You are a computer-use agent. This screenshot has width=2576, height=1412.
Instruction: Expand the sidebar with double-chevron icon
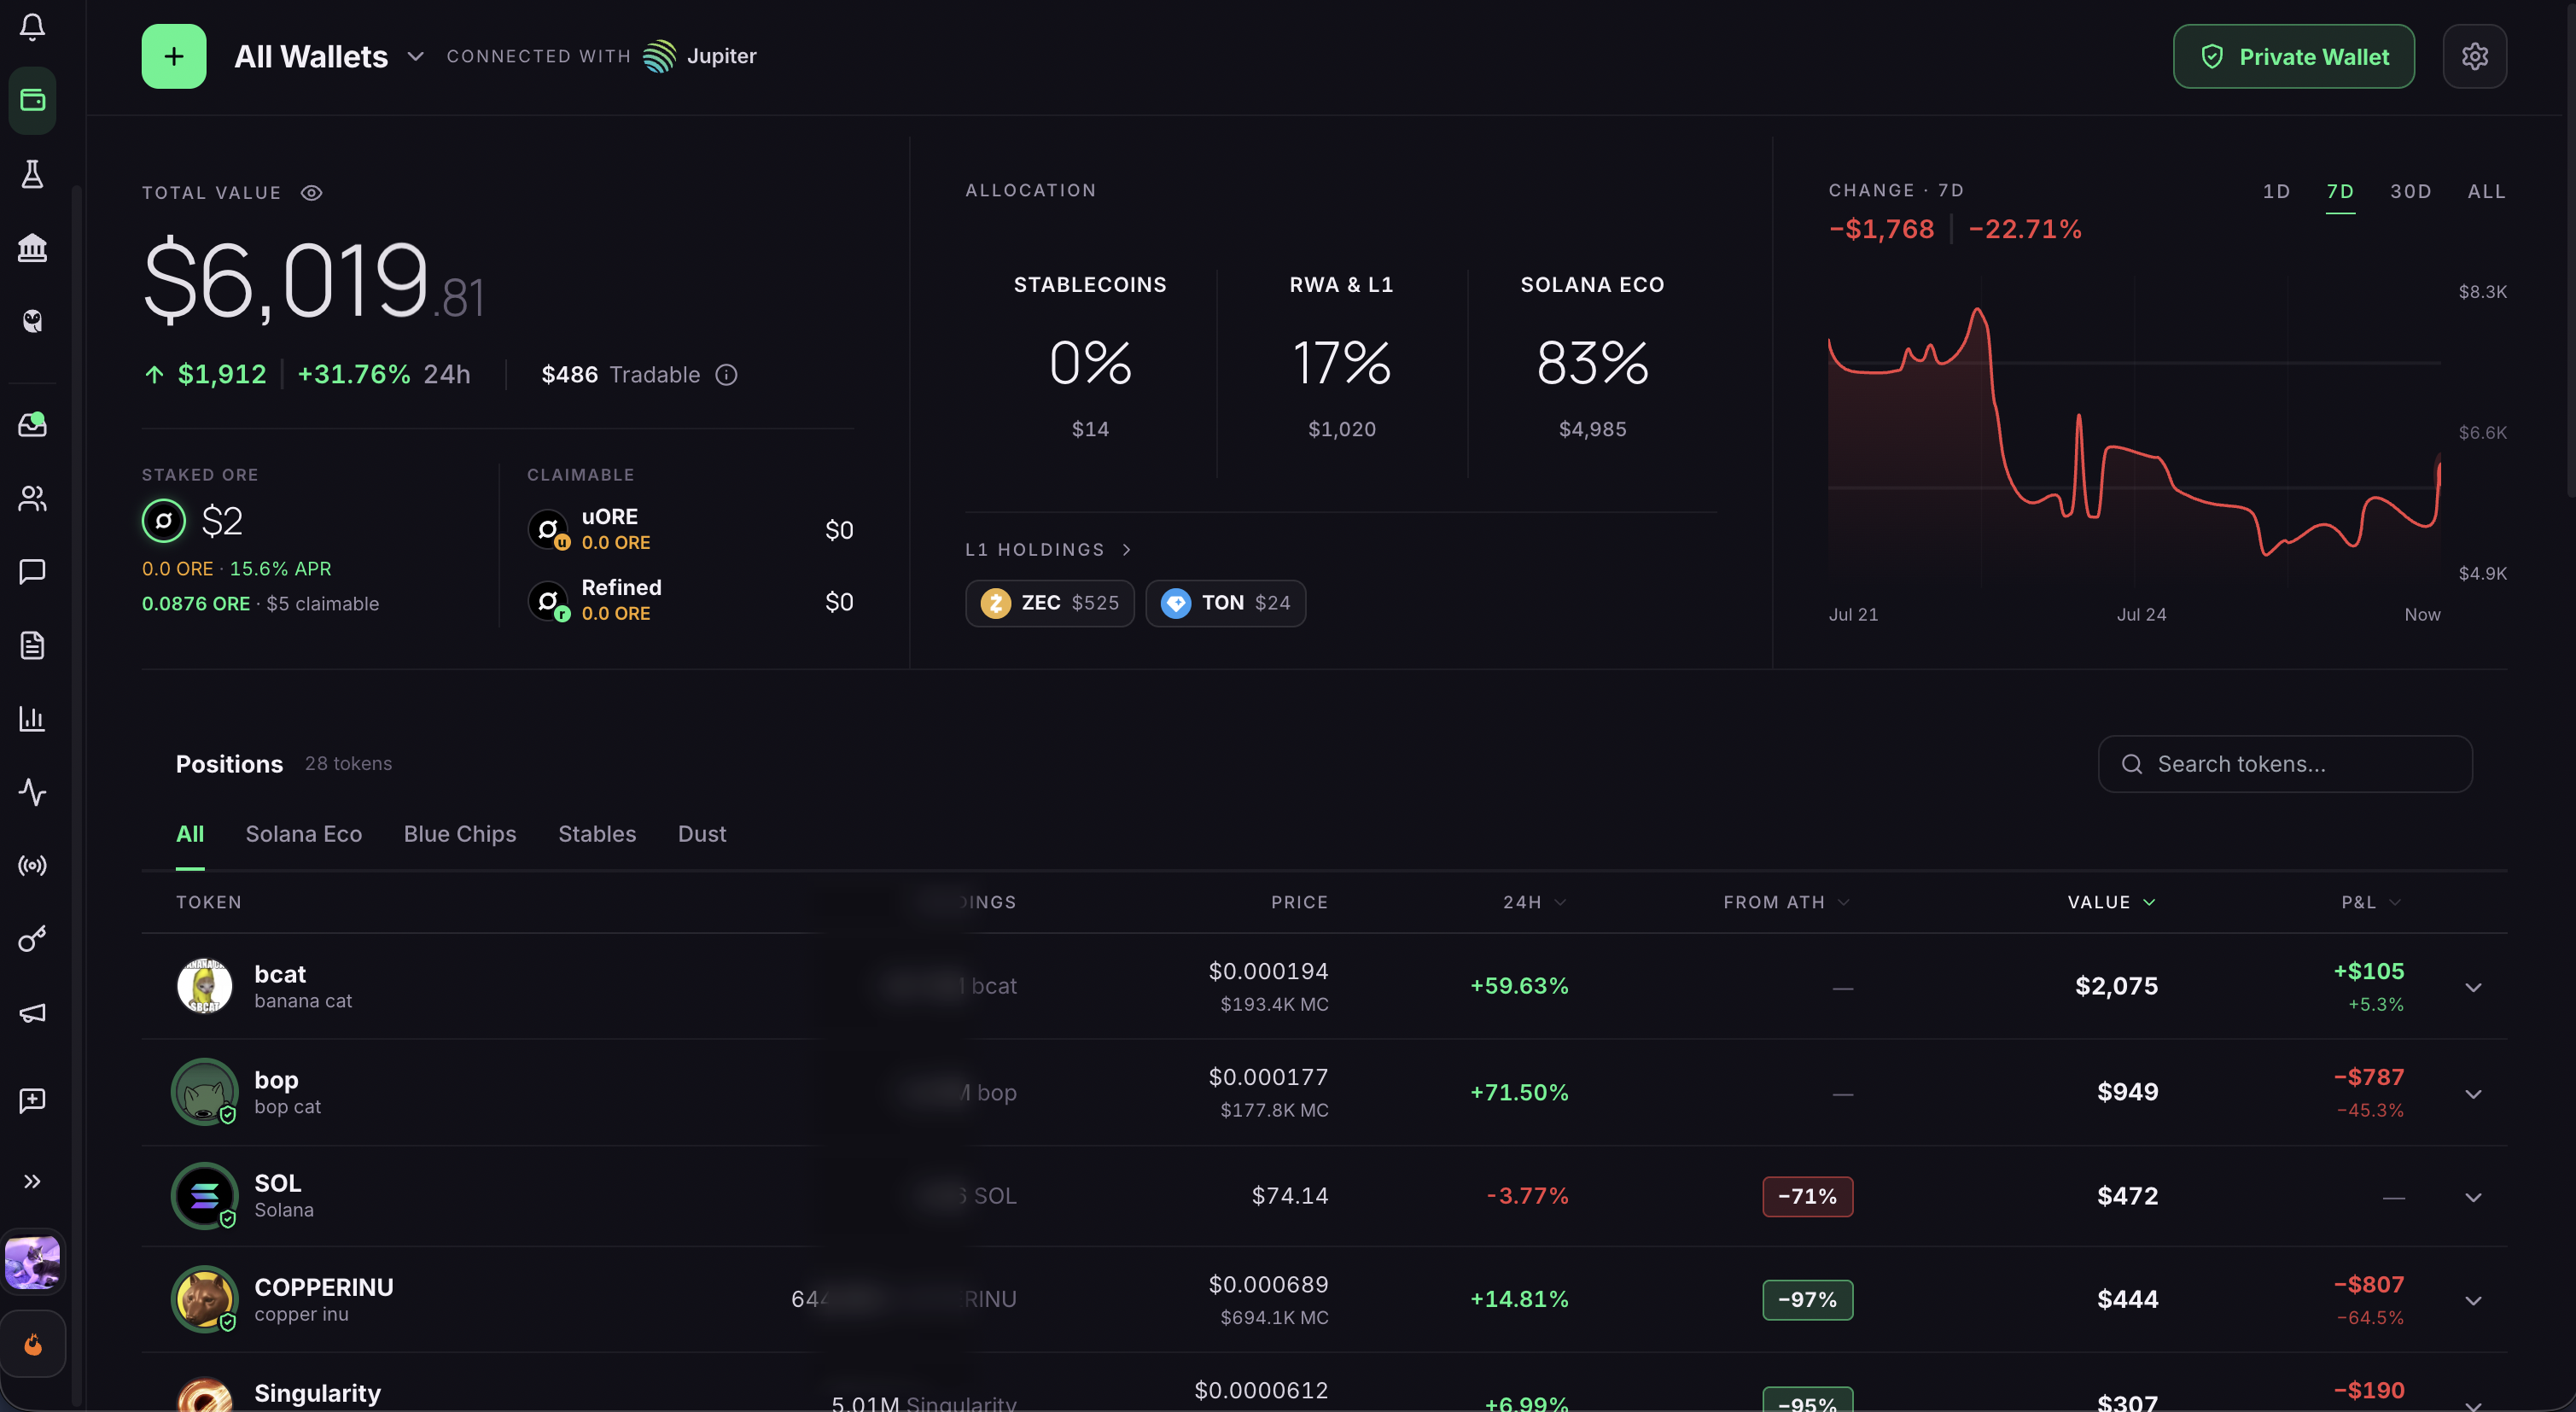32,1181
